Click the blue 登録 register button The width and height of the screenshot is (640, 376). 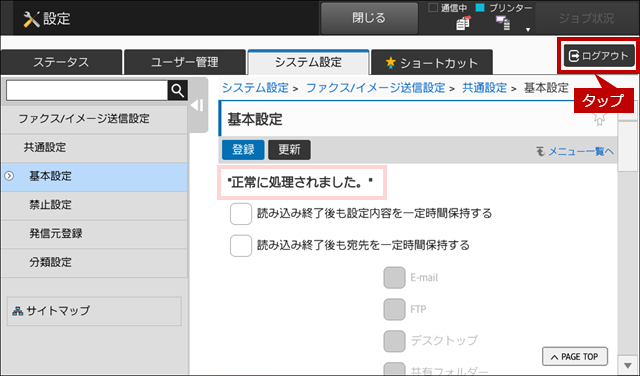243,150
